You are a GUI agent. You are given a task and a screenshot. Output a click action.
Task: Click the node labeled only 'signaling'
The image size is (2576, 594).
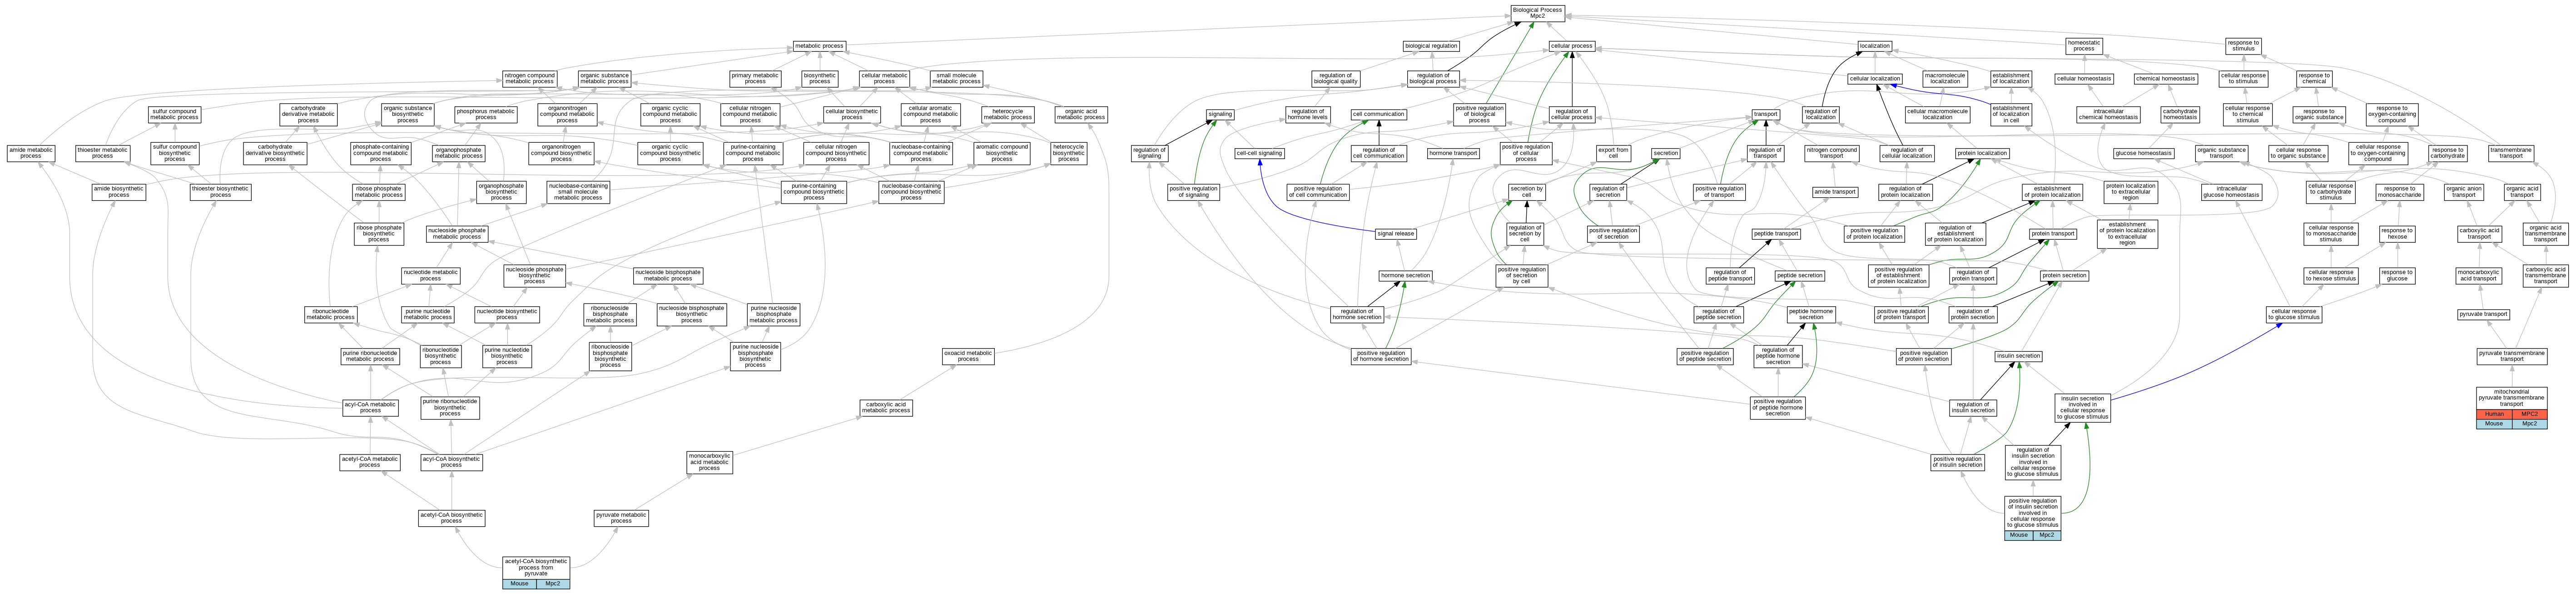[x=1220, y=114]
